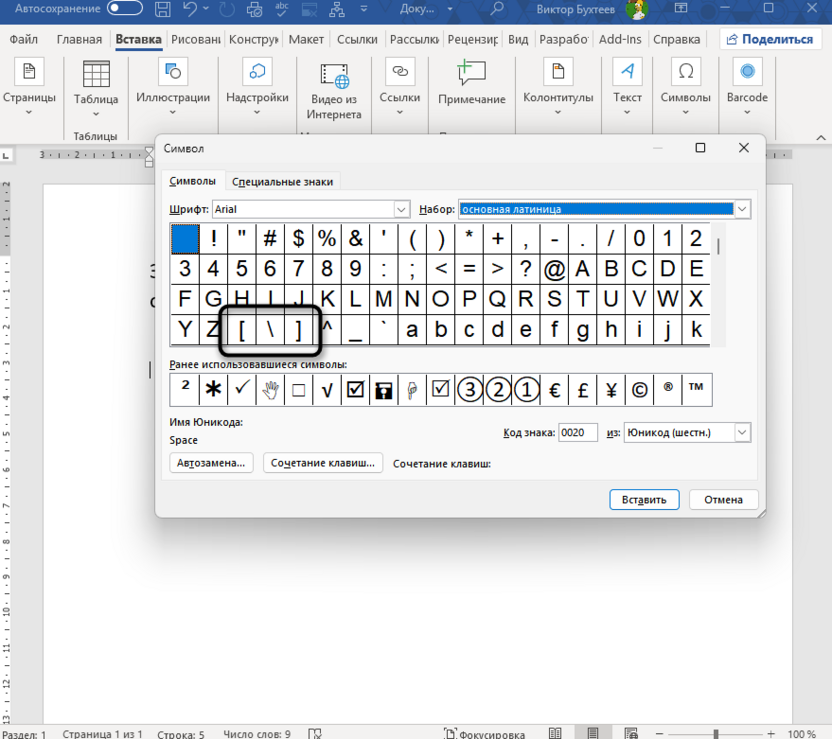Switch to print layout view icon

point(593,734)
